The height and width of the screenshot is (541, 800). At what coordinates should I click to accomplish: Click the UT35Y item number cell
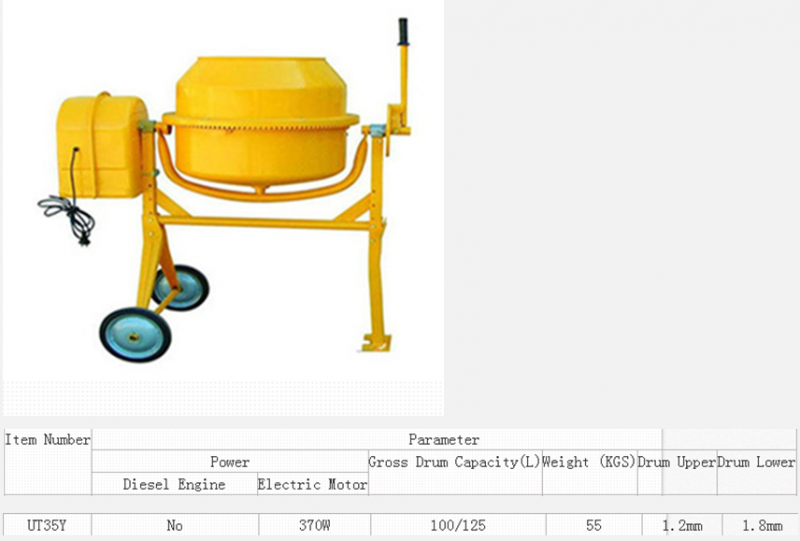click(x=47, y=525)
